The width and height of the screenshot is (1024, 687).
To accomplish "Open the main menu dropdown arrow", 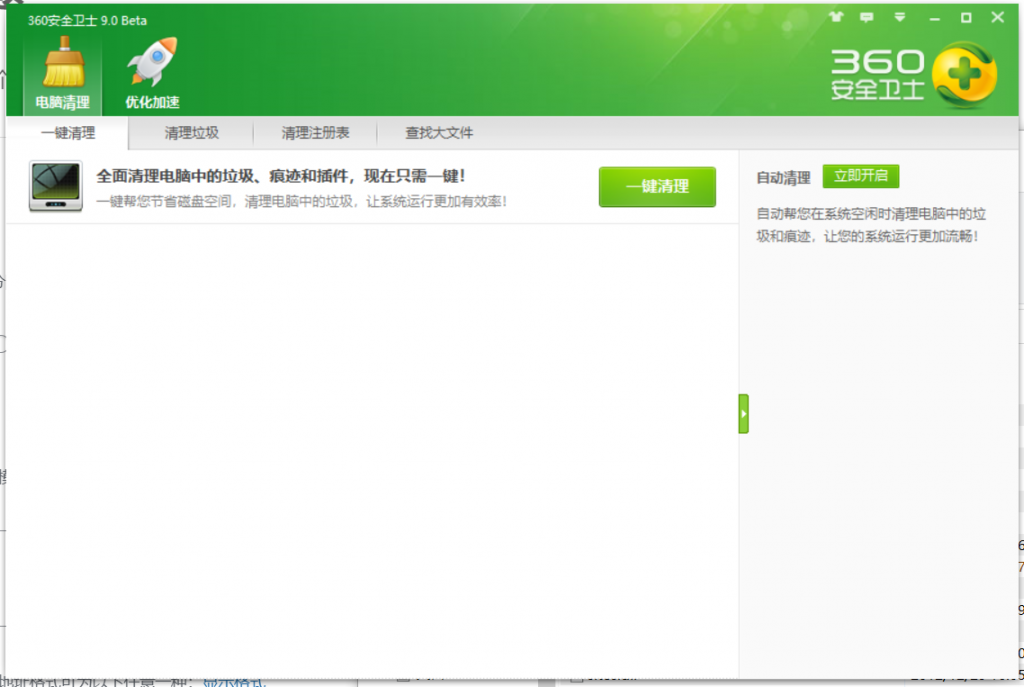I will pos(897,17).
